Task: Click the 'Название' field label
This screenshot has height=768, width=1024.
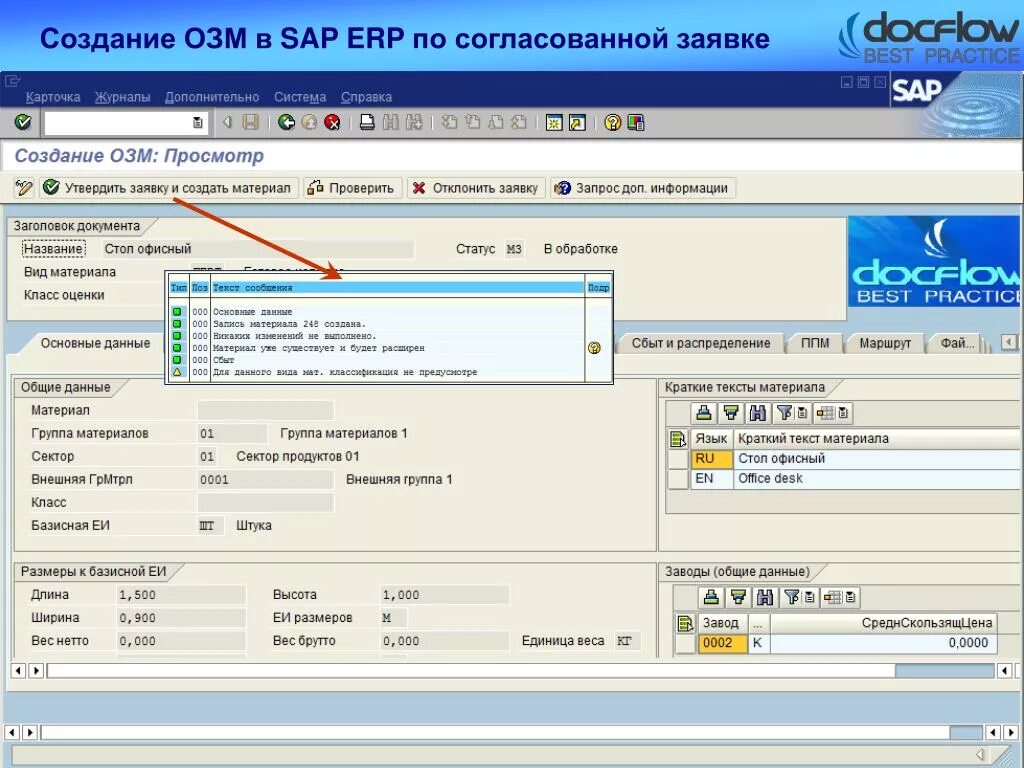Action: coord(54,249)
